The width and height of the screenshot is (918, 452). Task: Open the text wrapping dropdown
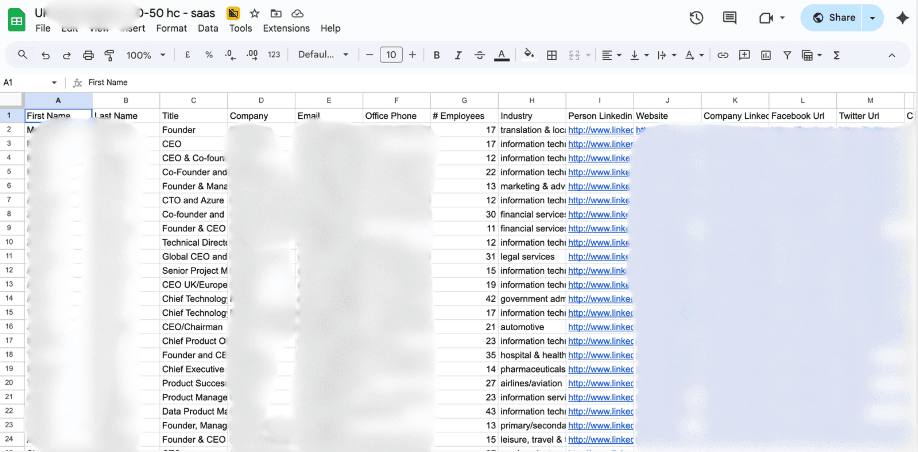666,55
